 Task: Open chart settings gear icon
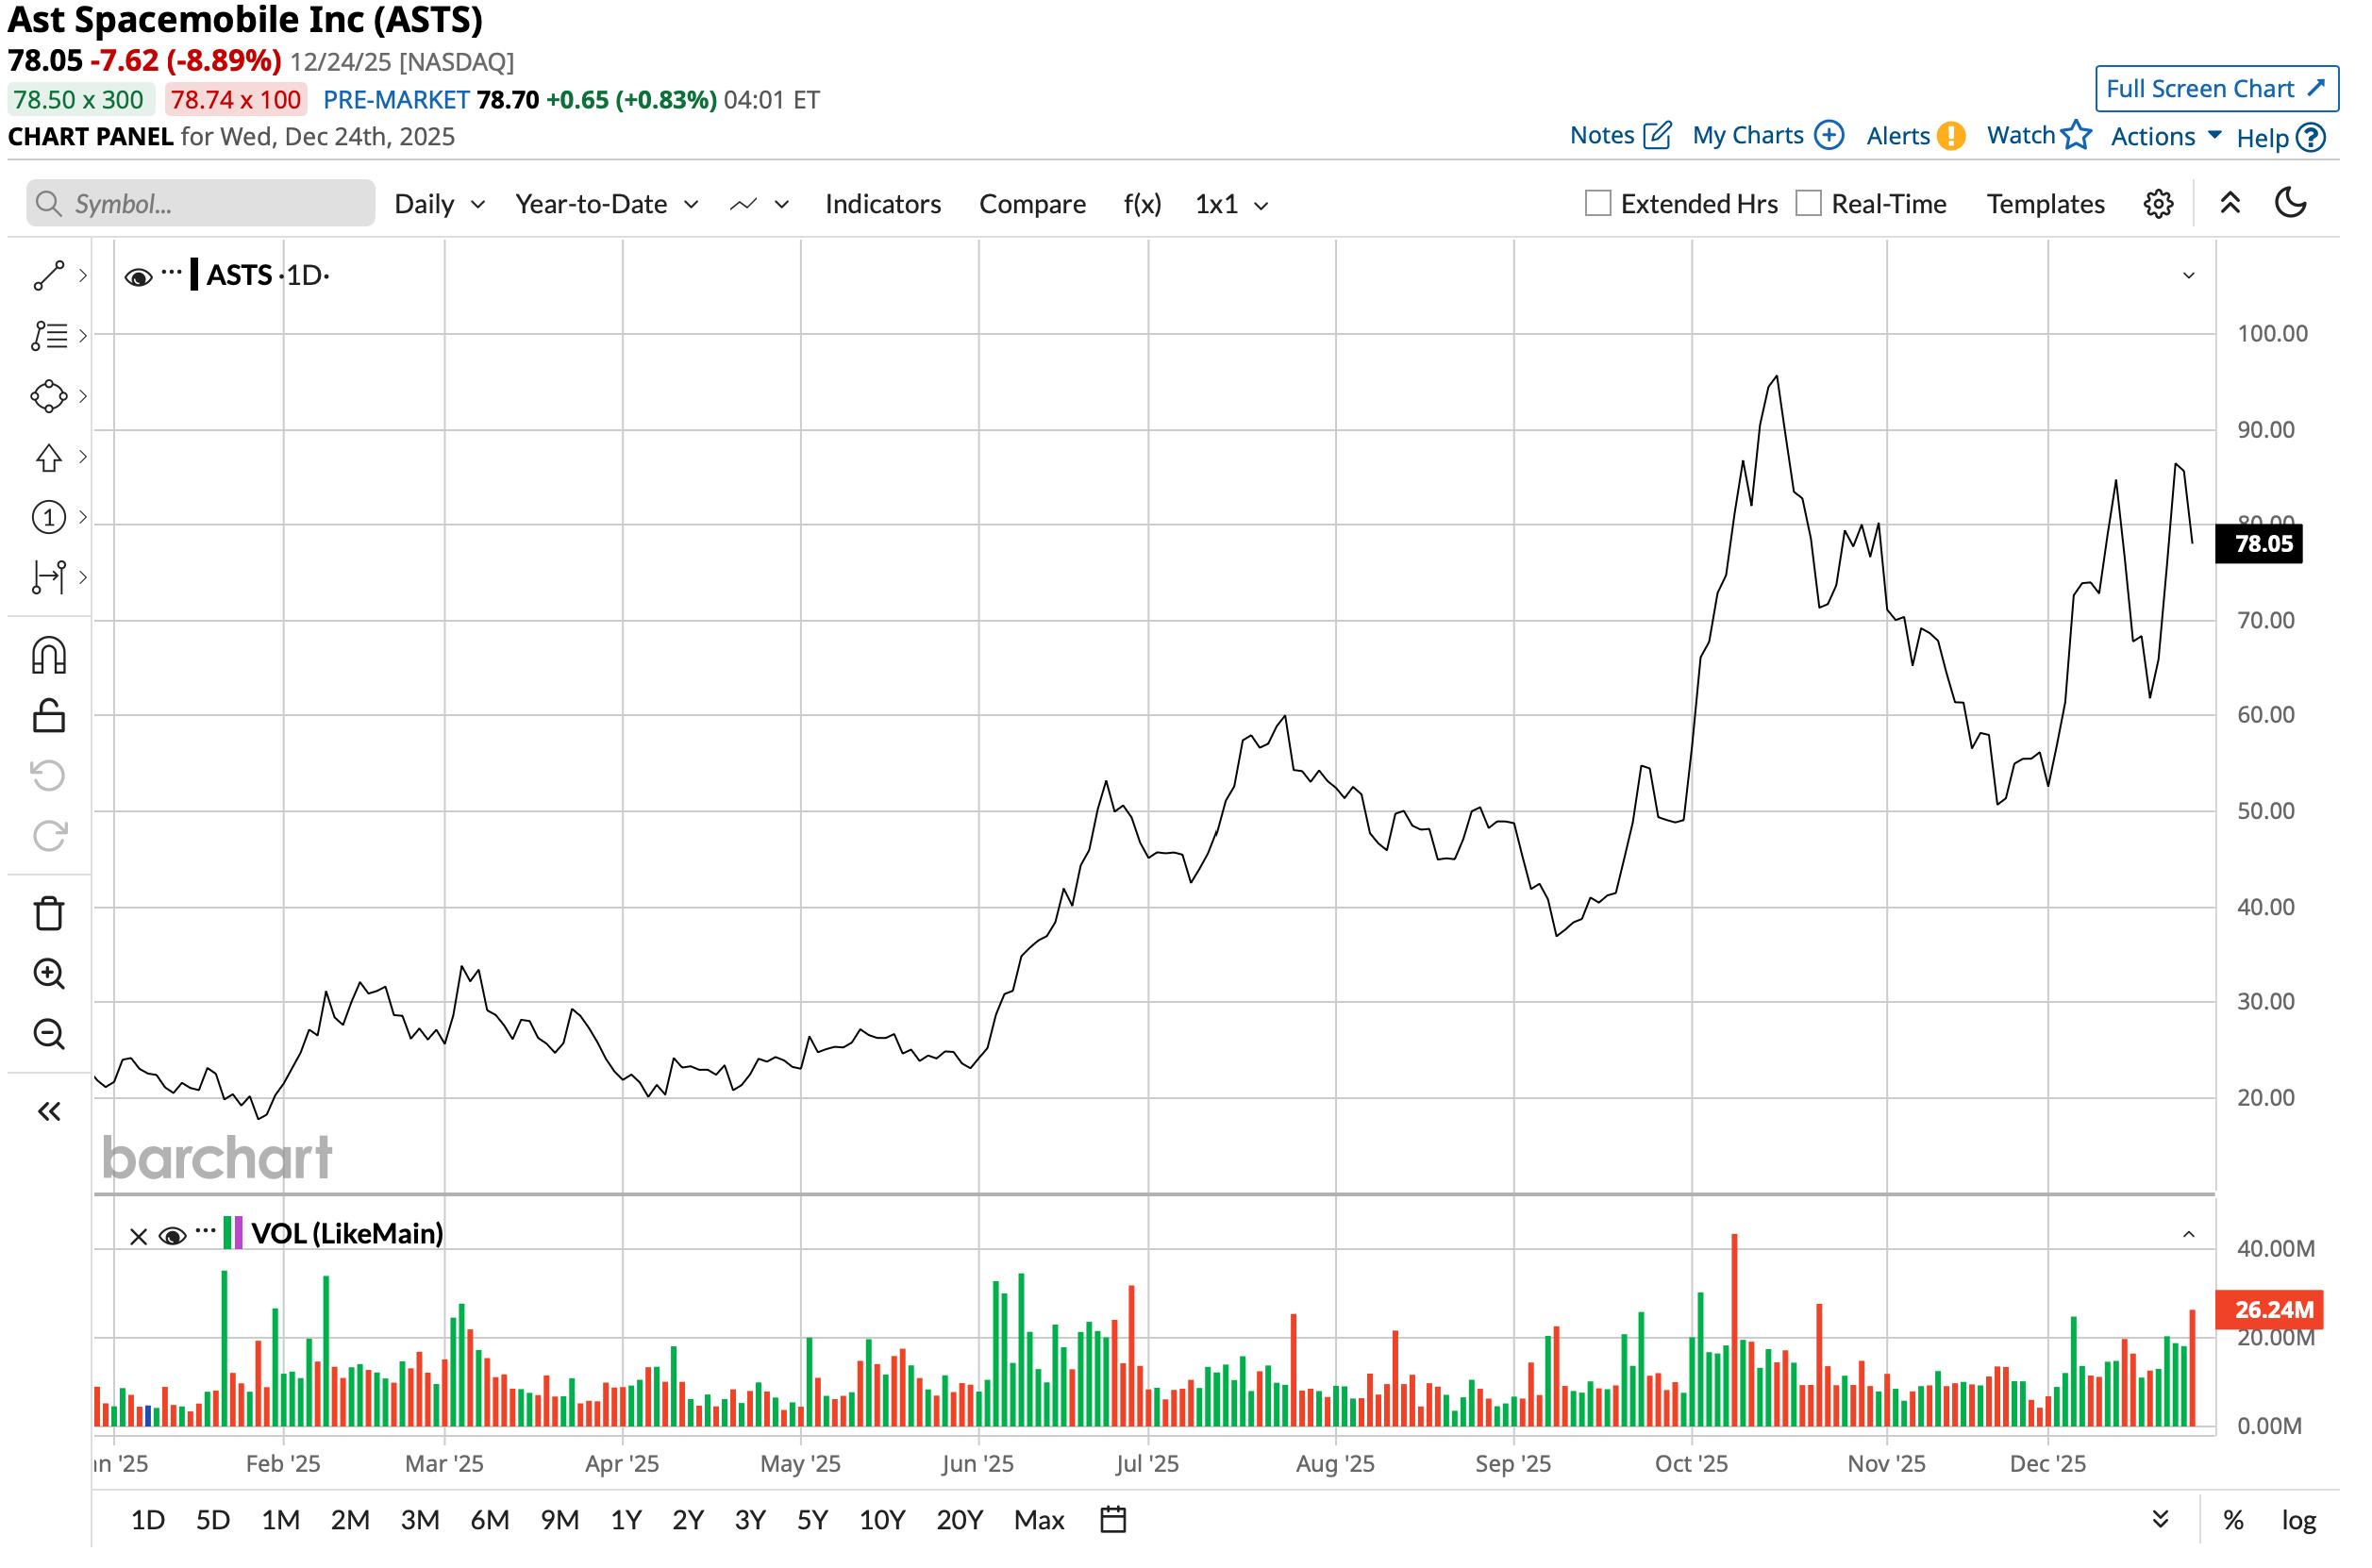pos(2158,204)
